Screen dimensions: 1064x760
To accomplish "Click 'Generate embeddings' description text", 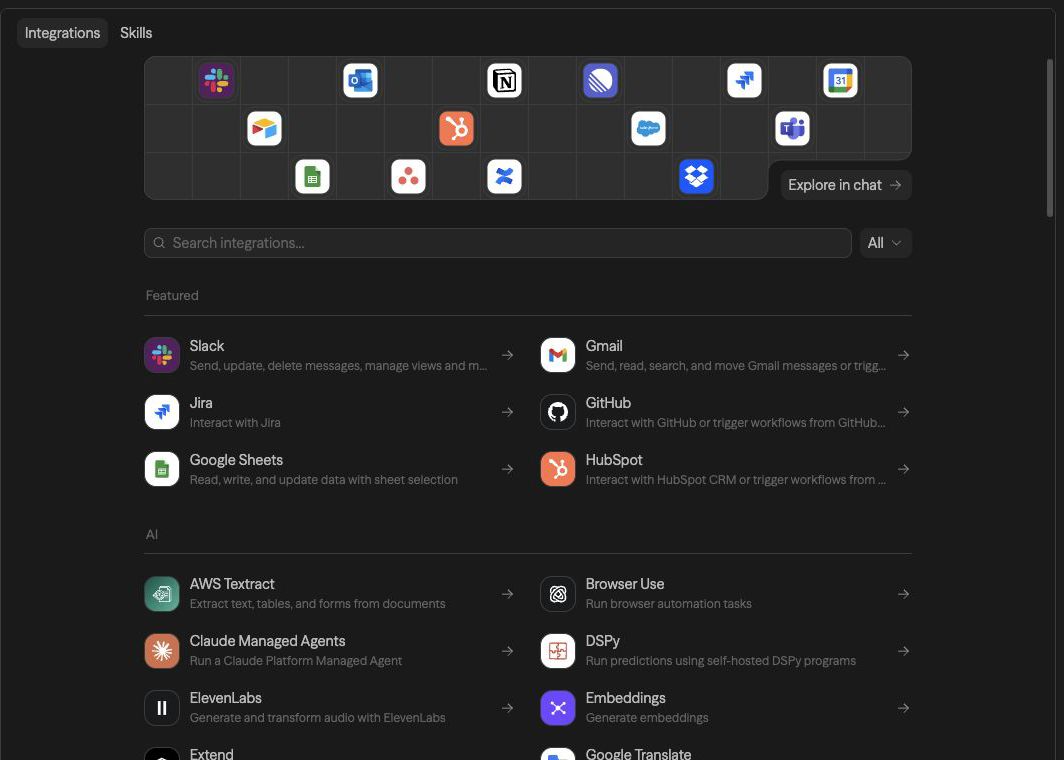I will pyautogui.click(x=647, y=718).
